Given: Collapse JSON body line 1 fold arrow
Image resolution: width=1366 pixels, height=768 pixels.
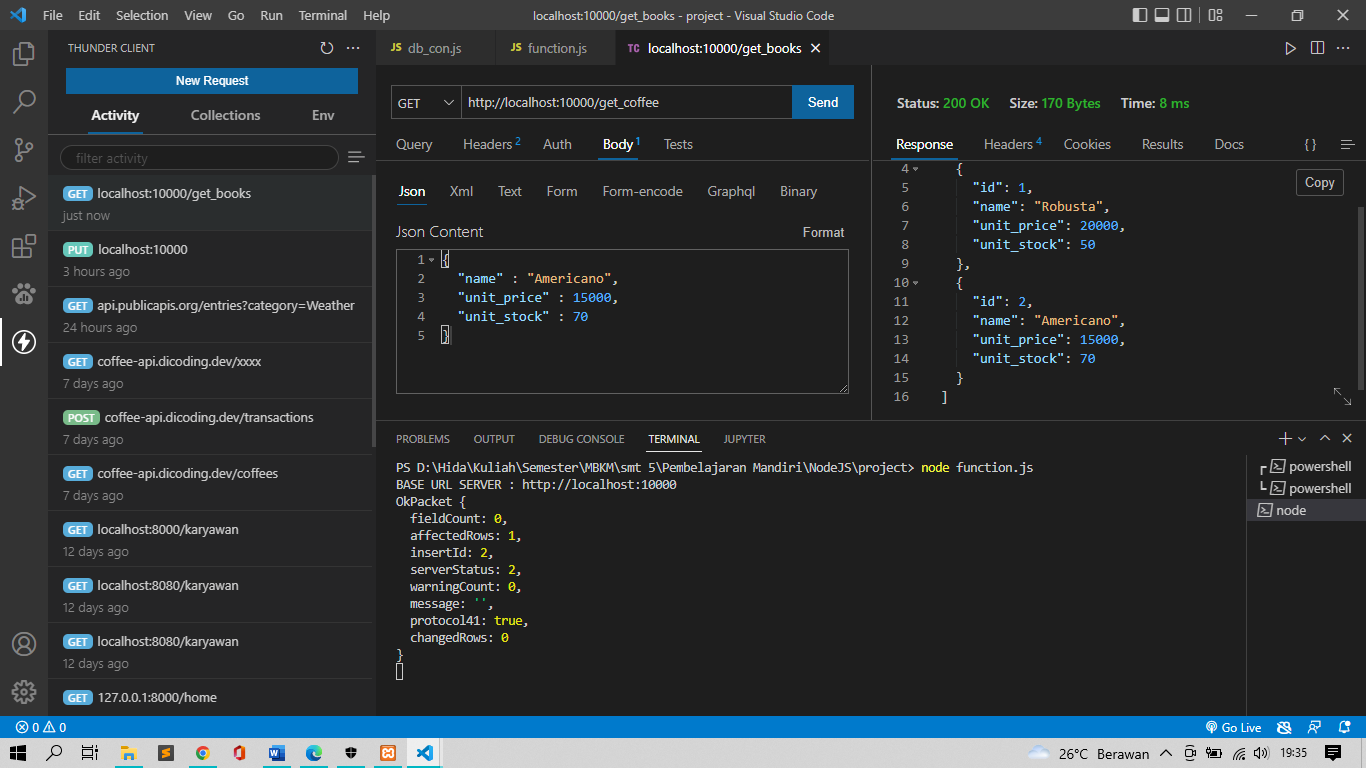Looking at the screenshot, I should (x=431, y=260).
